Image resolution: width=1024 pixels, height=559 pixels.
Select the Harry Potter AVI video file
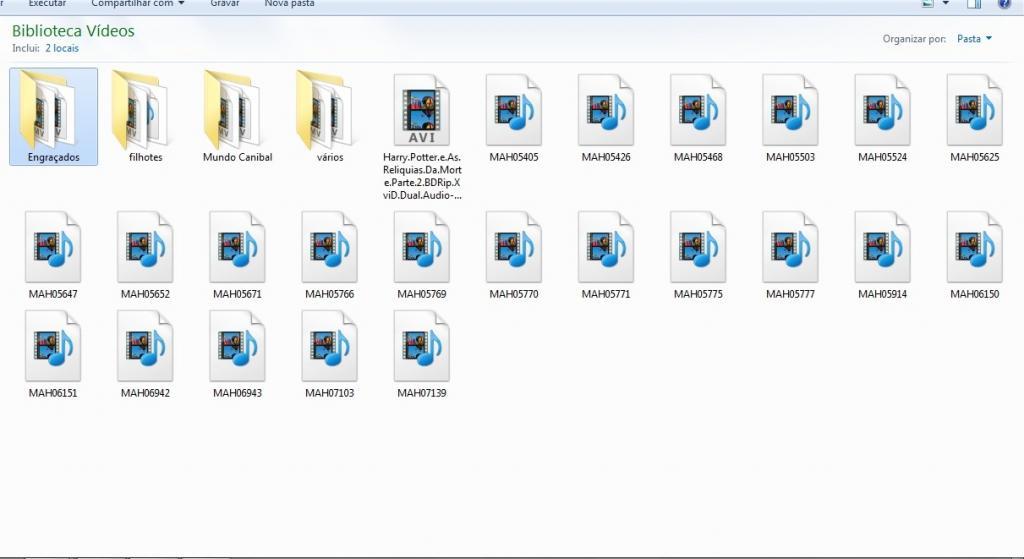pos(422,136)
